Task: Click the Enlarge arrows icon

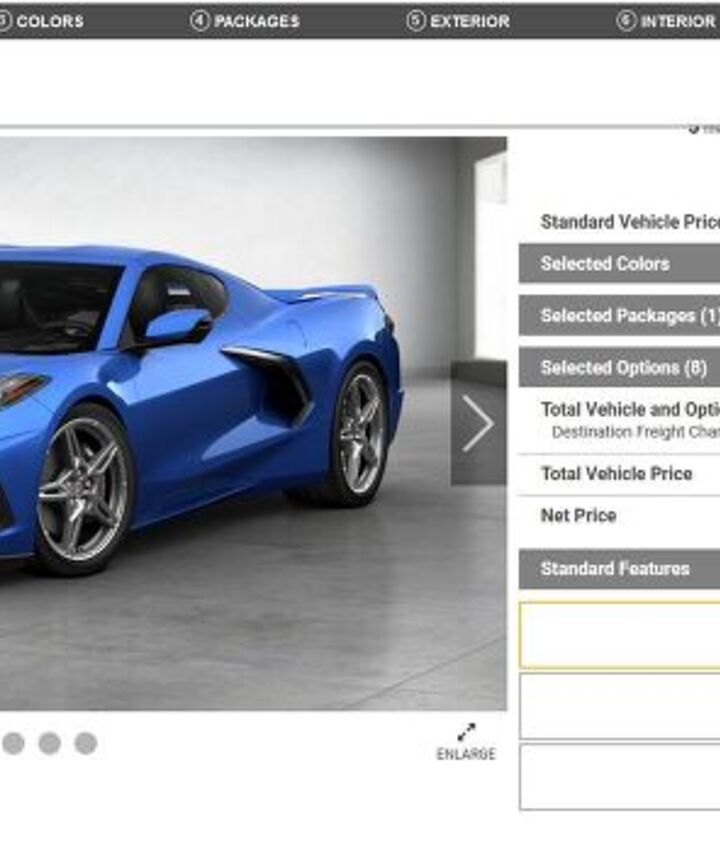Action: click(x=466, y=732)
